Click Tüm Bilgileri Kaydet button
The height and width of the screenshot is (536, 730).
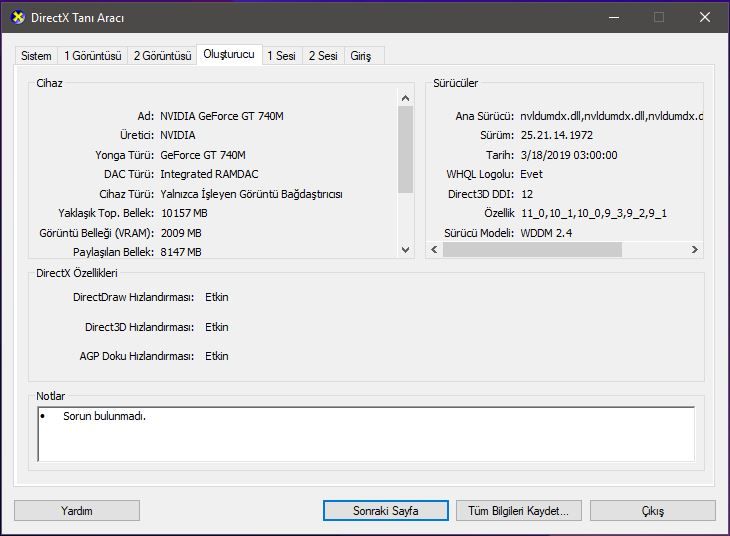[519, 511]
